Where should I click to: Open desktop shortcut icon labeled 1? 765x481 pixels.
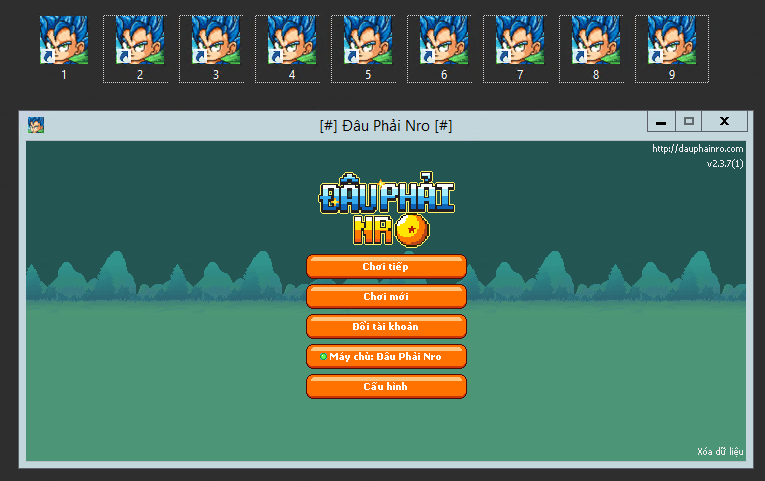point(63,41)
